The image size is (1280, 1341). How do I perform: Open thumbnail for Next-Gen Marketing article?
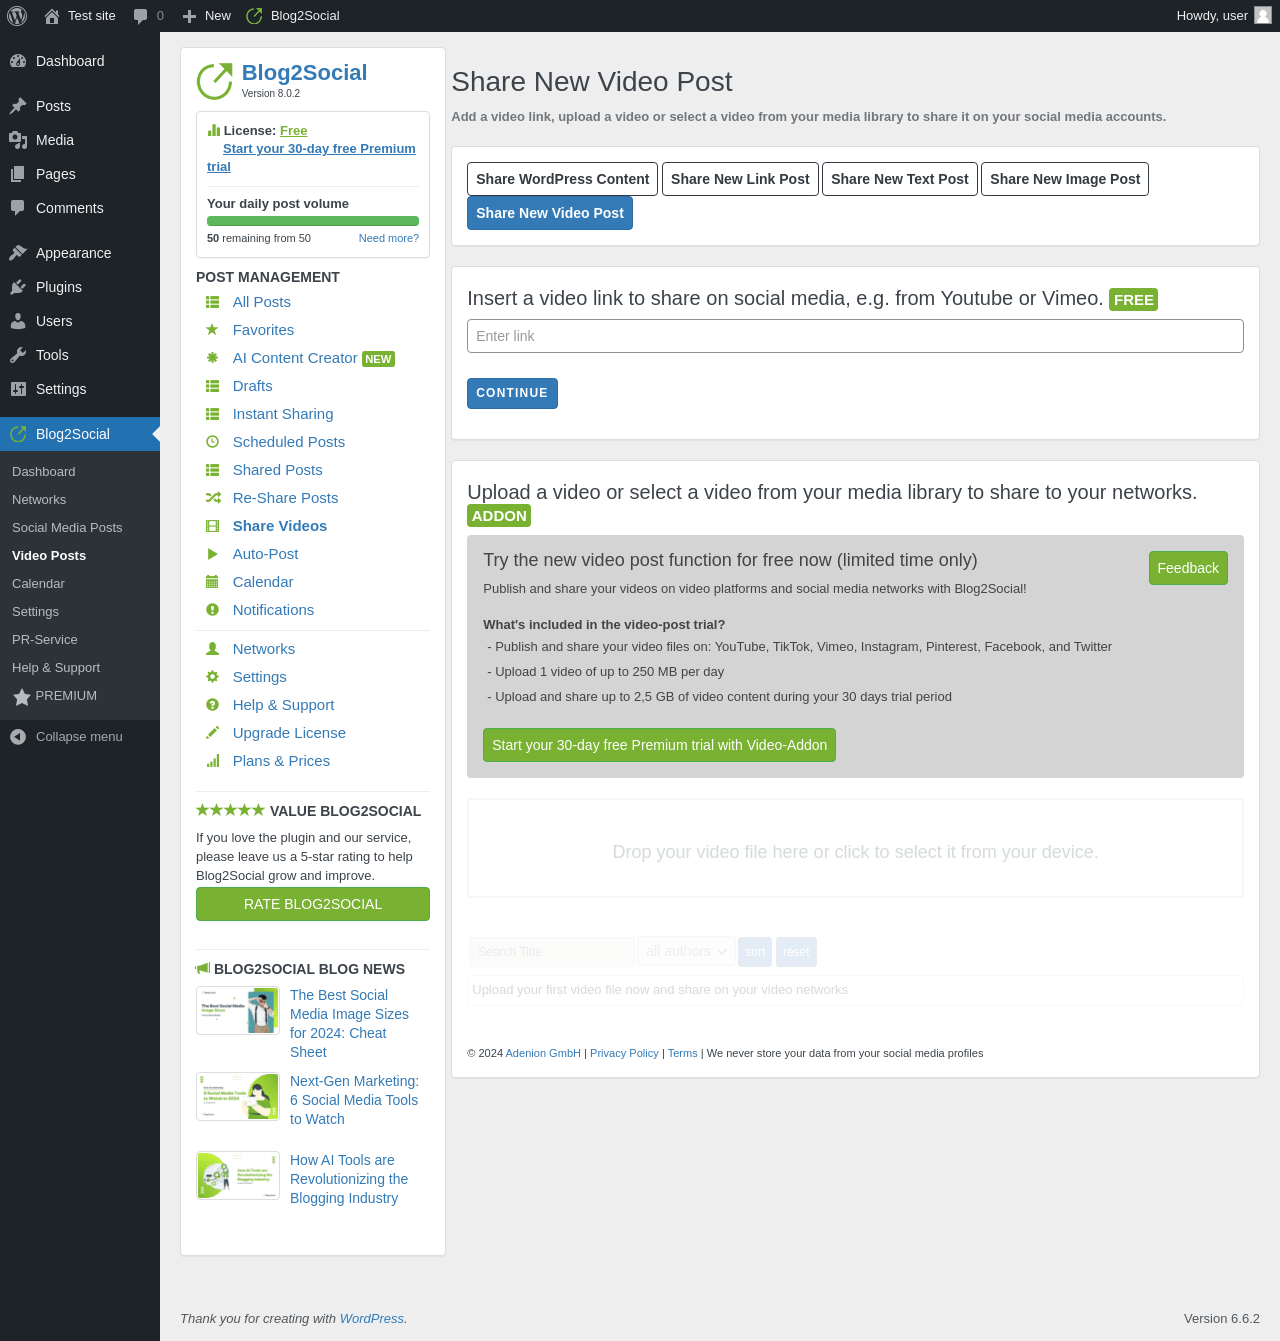[x=238, y=1097]
